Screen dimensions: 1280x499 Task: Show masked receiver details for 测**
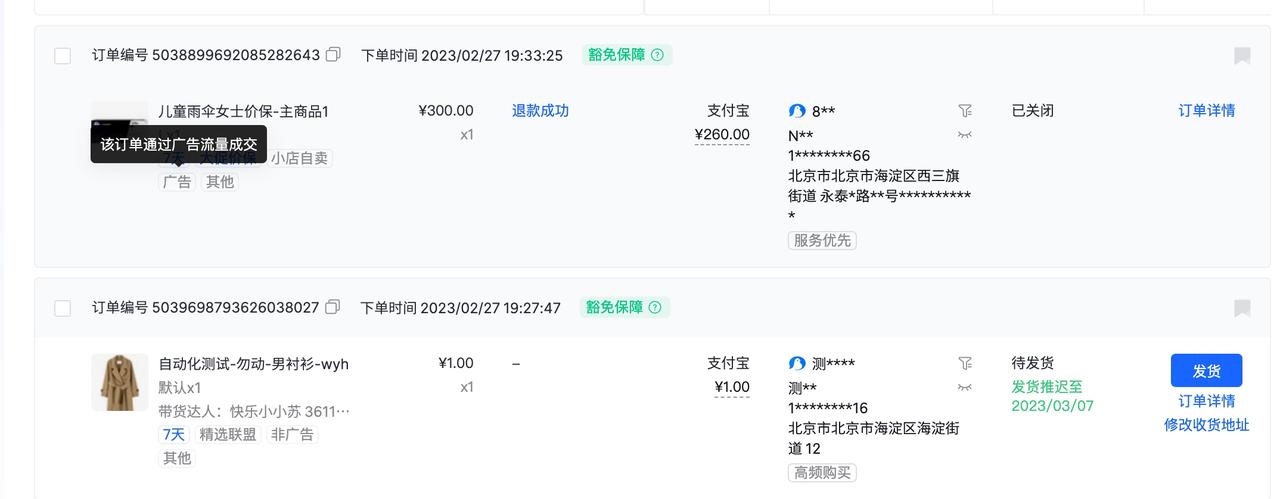964,387
